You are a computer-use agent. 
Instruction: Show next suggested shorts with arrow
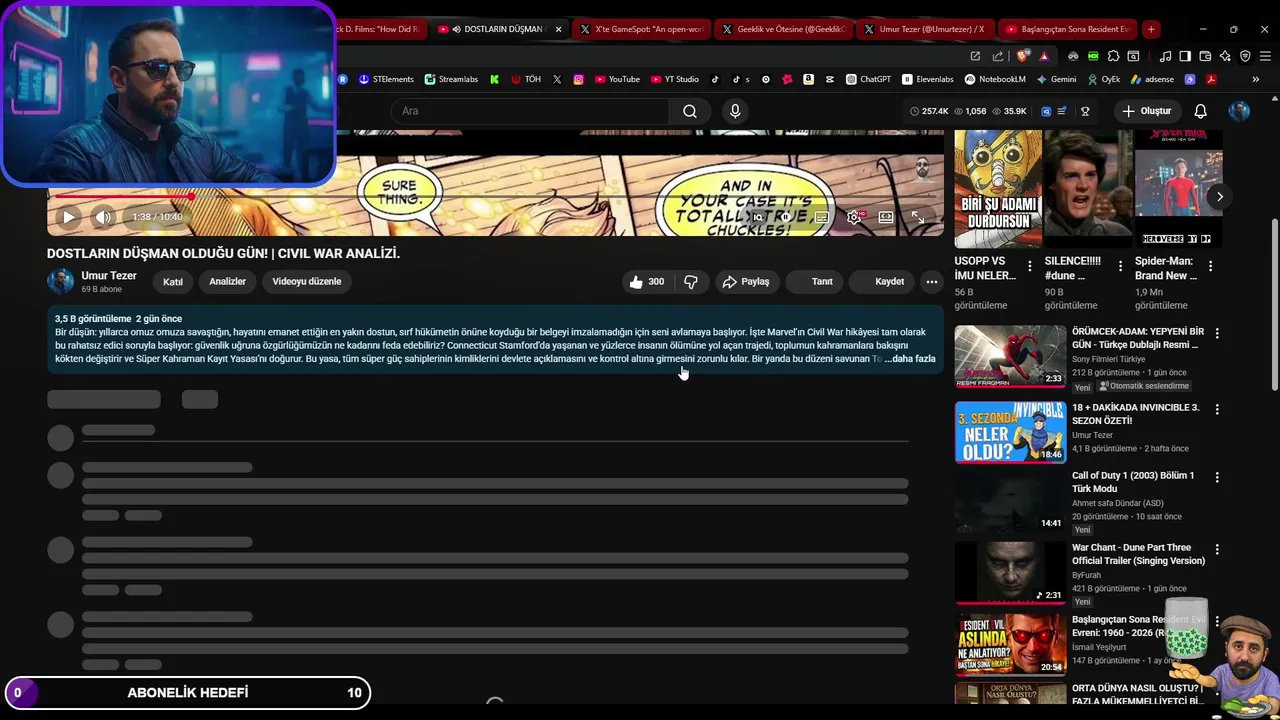coord(1219,197)
